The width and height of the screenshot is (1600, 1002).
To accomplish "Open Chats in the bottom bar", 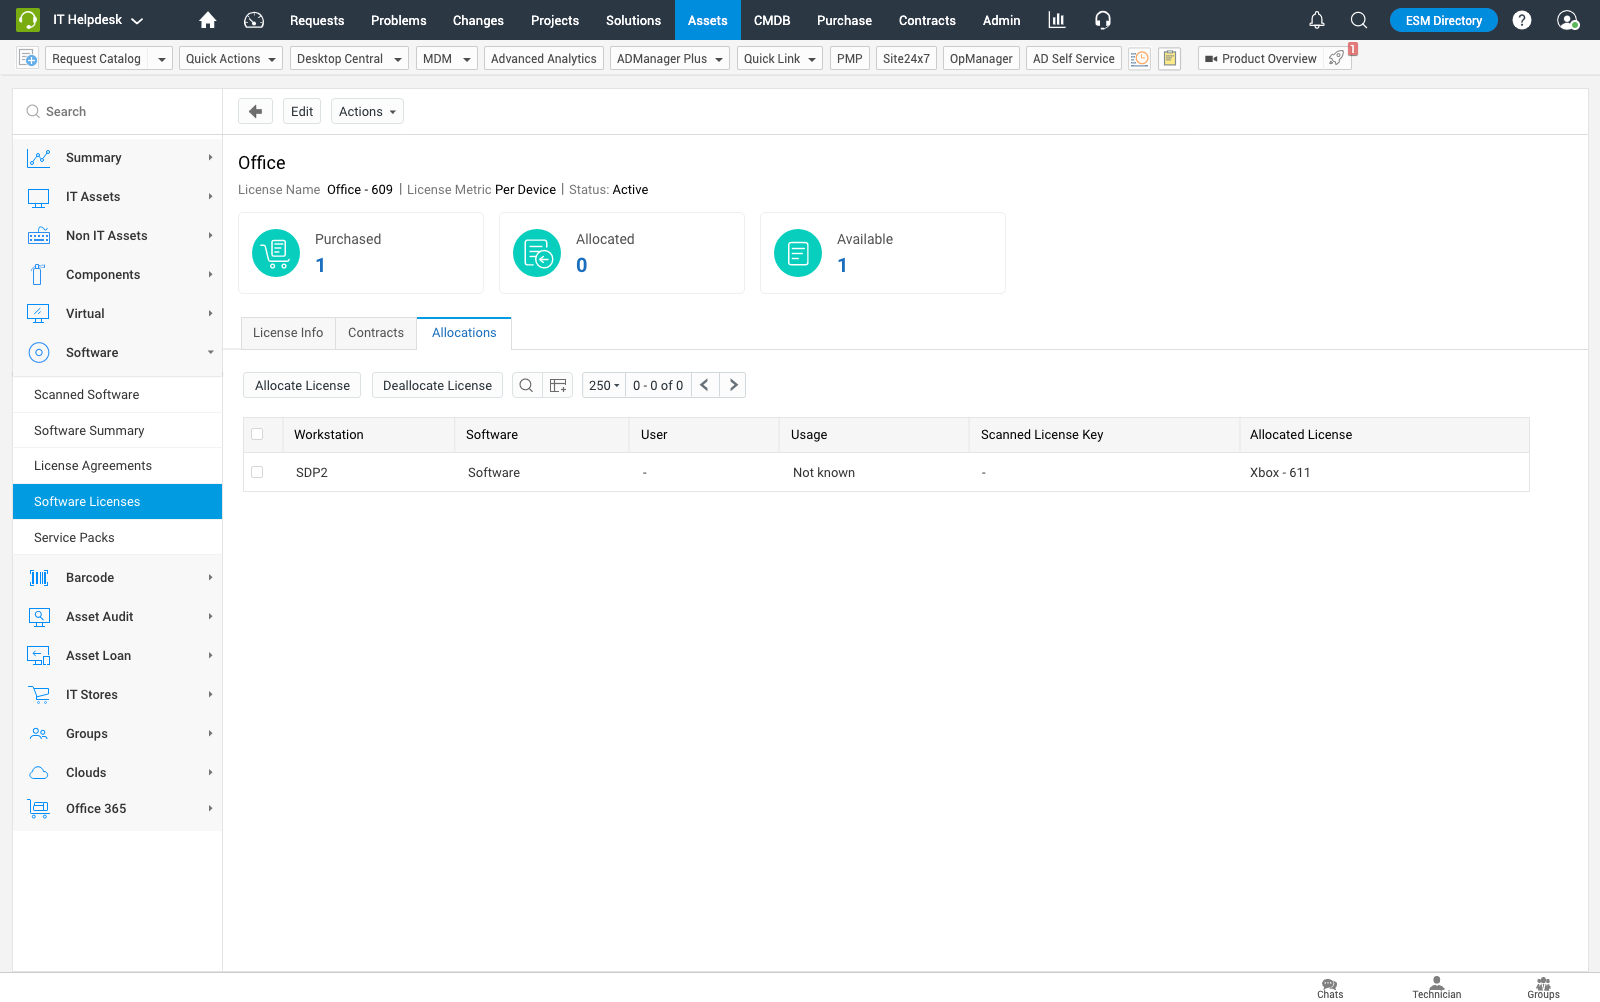I will tap(1330, 988).
